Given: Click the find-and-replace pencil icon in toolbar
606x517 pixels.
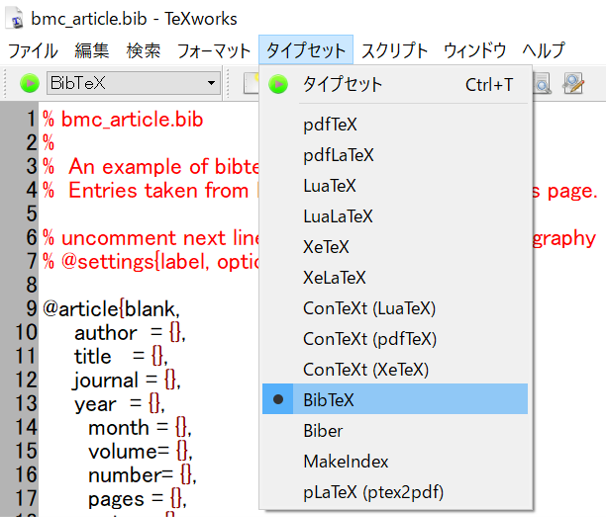Looking at the screenshot, I should pyautogui.click(x=573, y=83).
